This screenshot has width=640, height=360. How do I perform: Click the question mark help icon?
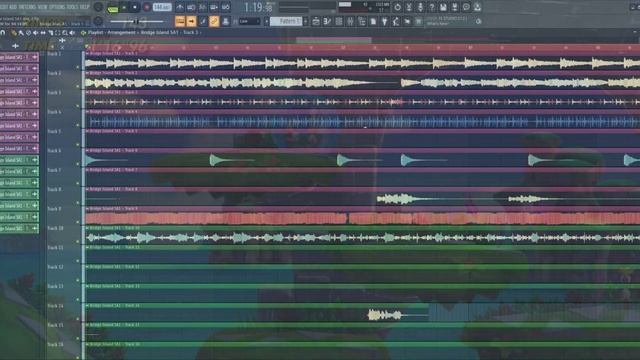tap(432, 7)
